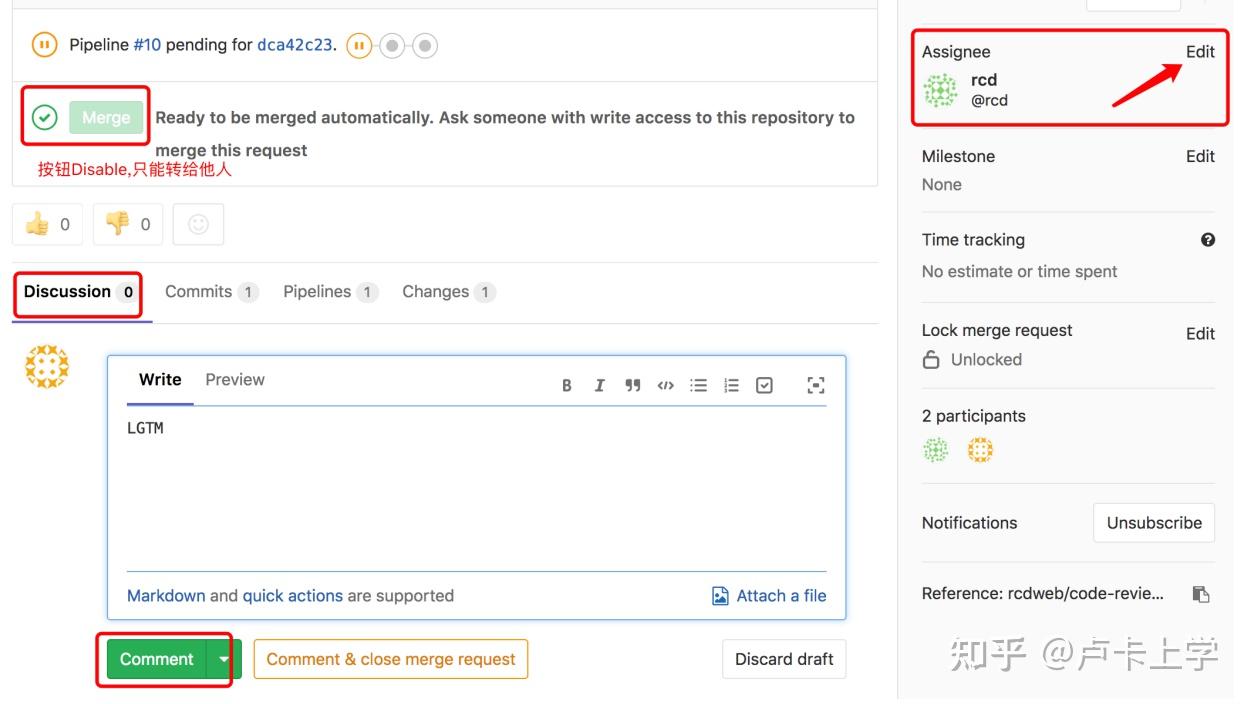Open the emoji award picker
Screen dimensions: 1250x704
click(x=198, y=223)
